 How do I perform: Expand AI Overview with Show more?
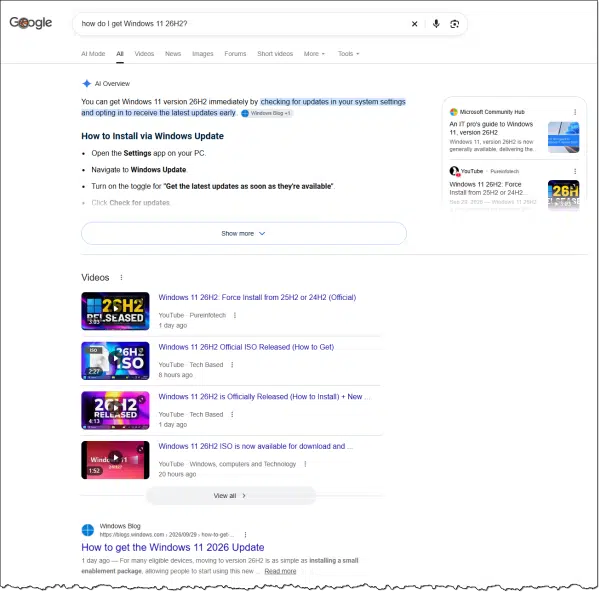point(244,233)
